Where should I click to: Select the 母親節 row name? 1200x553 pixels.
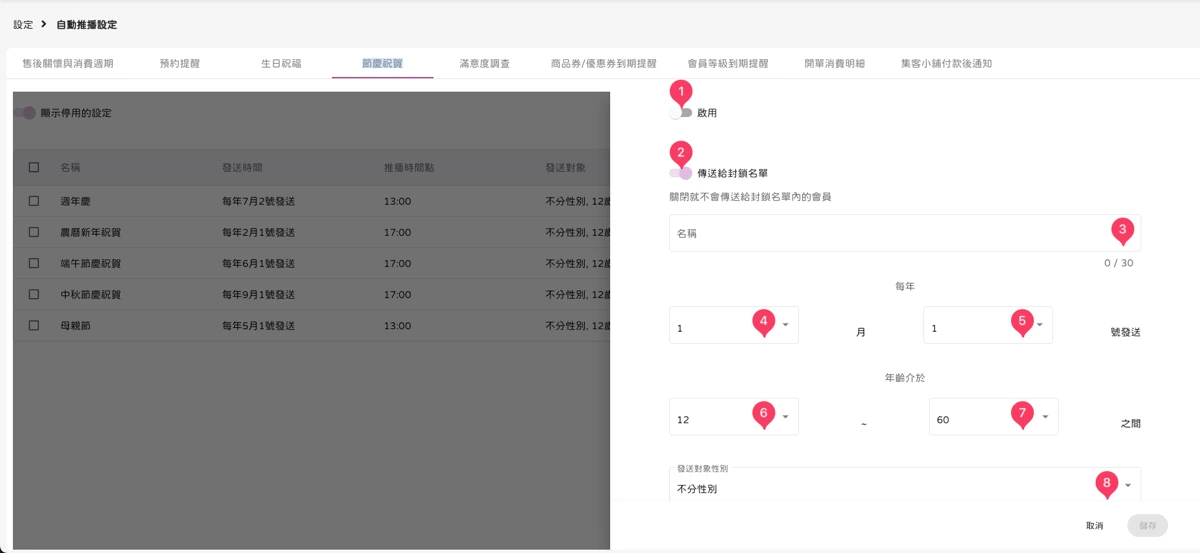75,326
